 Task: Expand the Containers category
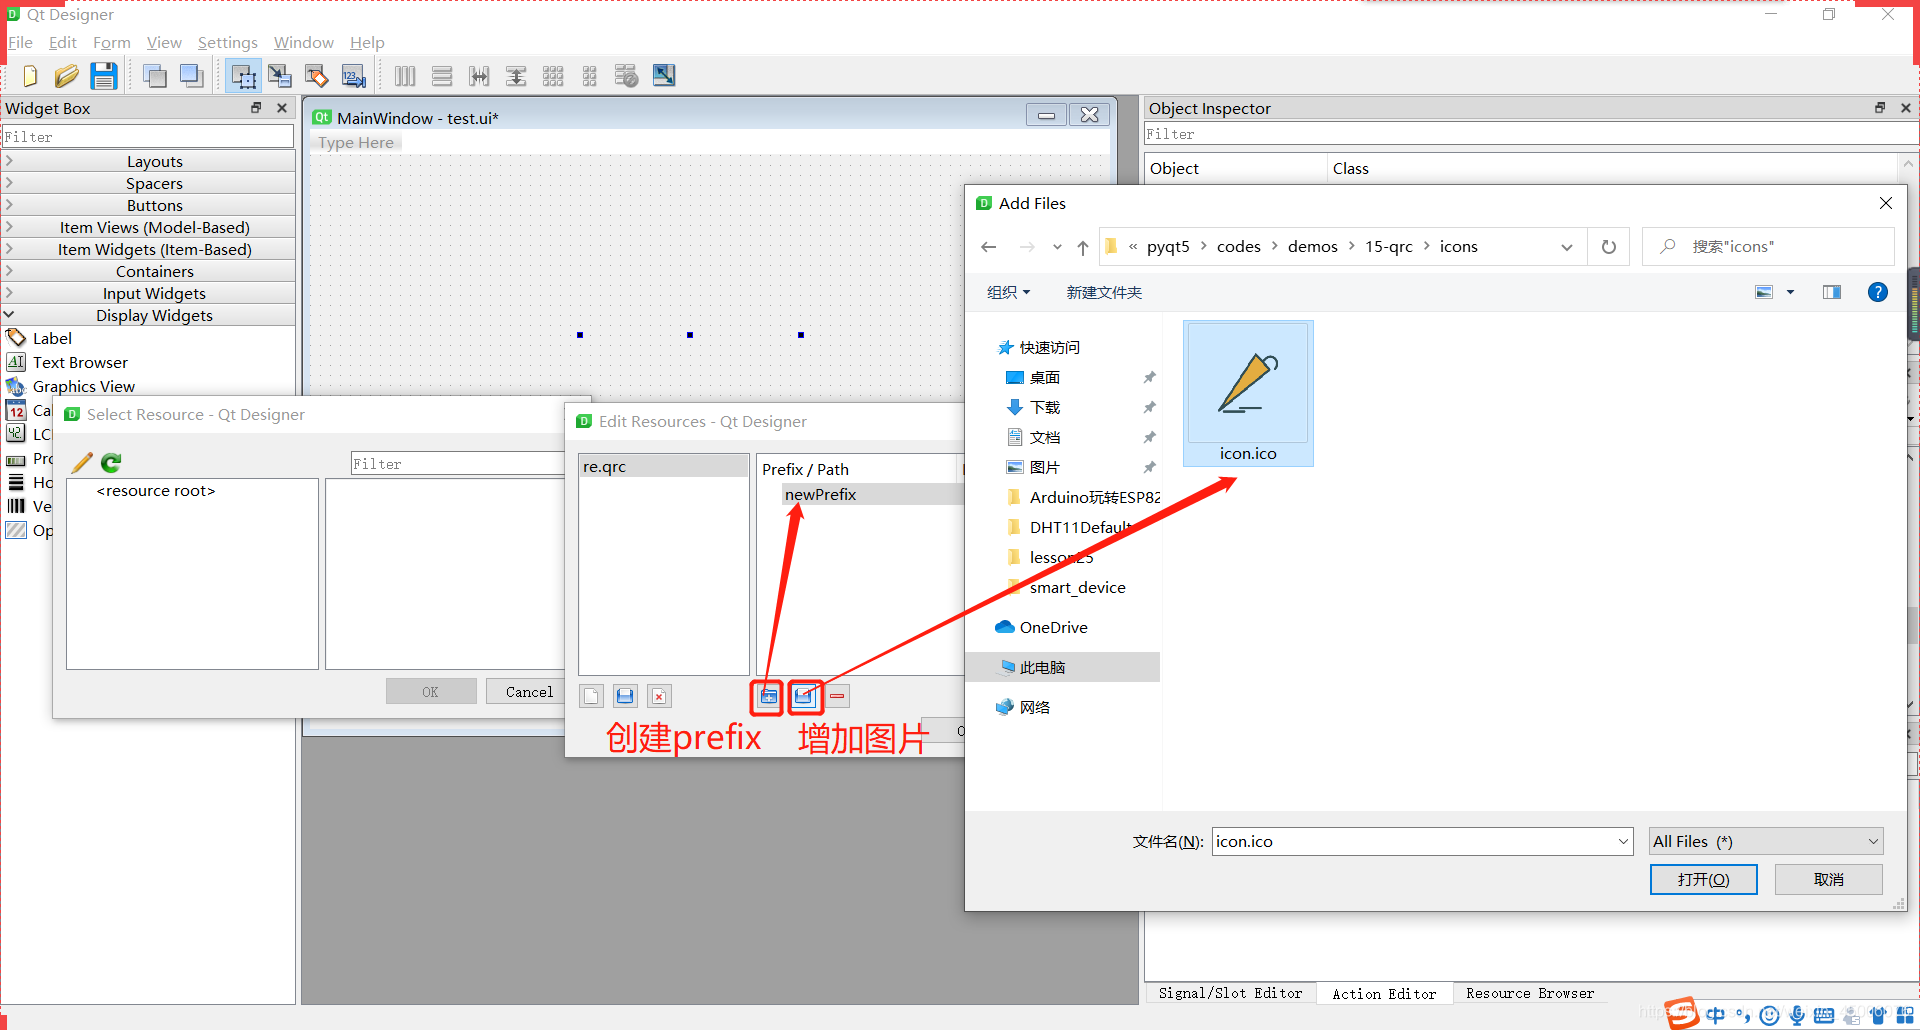tap(148, 271)
